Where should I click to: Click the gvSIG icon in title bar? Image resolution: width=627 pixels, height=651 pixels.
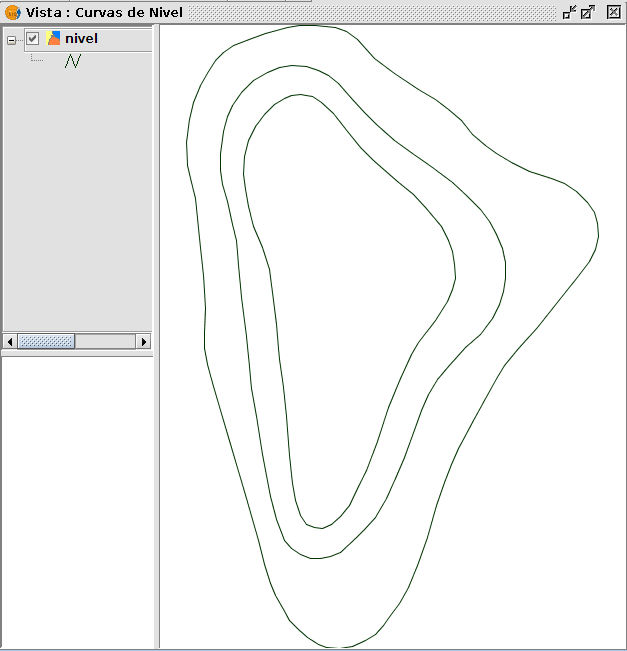tap(12, 12)
